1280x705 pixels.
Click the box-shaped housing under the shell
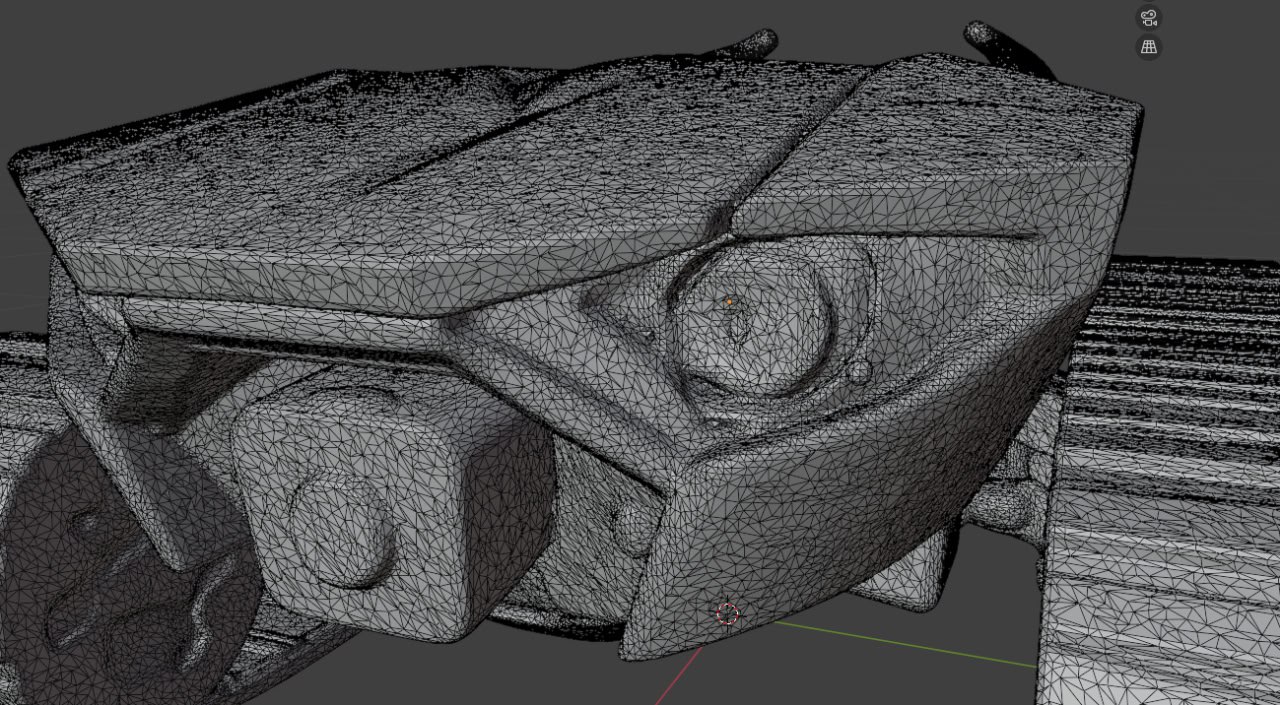[x=400, y=500]
